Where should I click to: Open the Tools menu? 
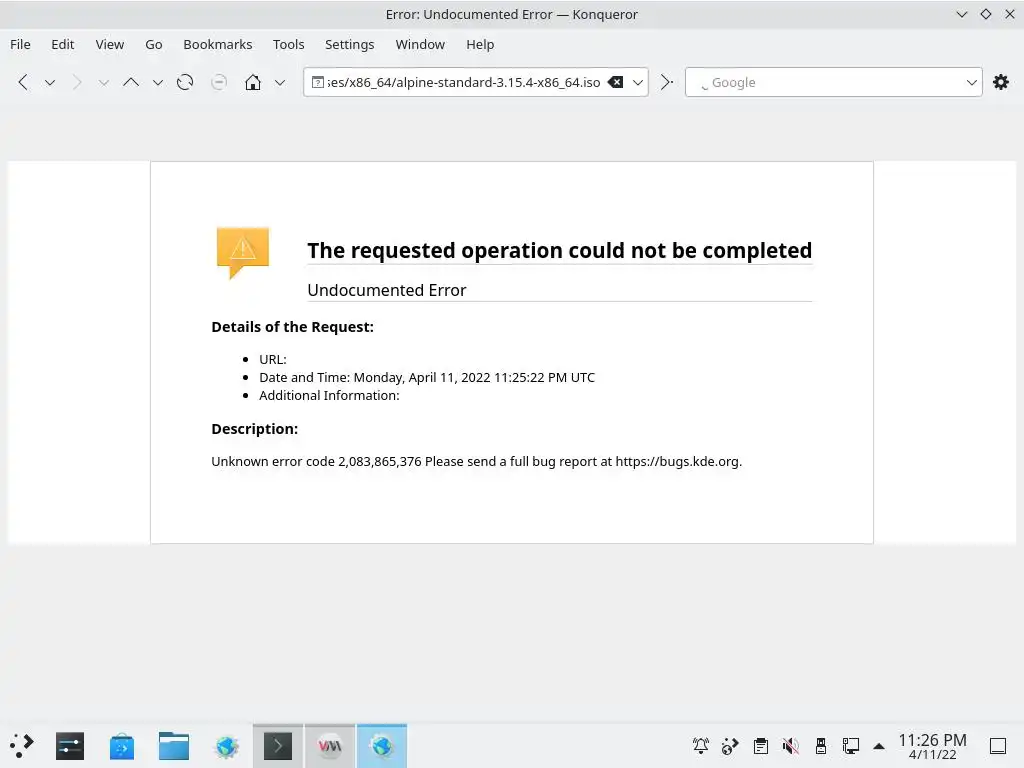coord(288,44)
